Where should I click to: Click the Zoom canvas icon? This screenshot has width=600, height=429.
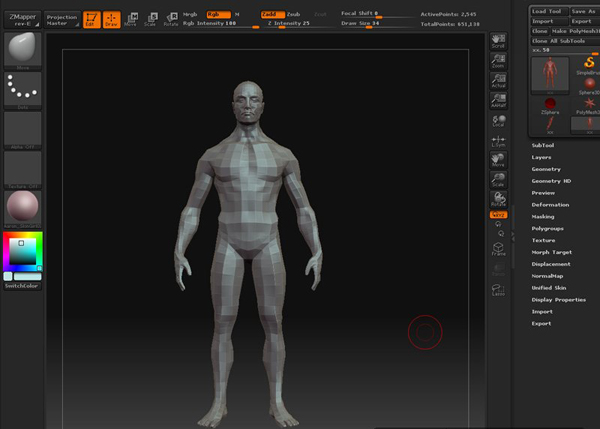(x=498, y=61)
